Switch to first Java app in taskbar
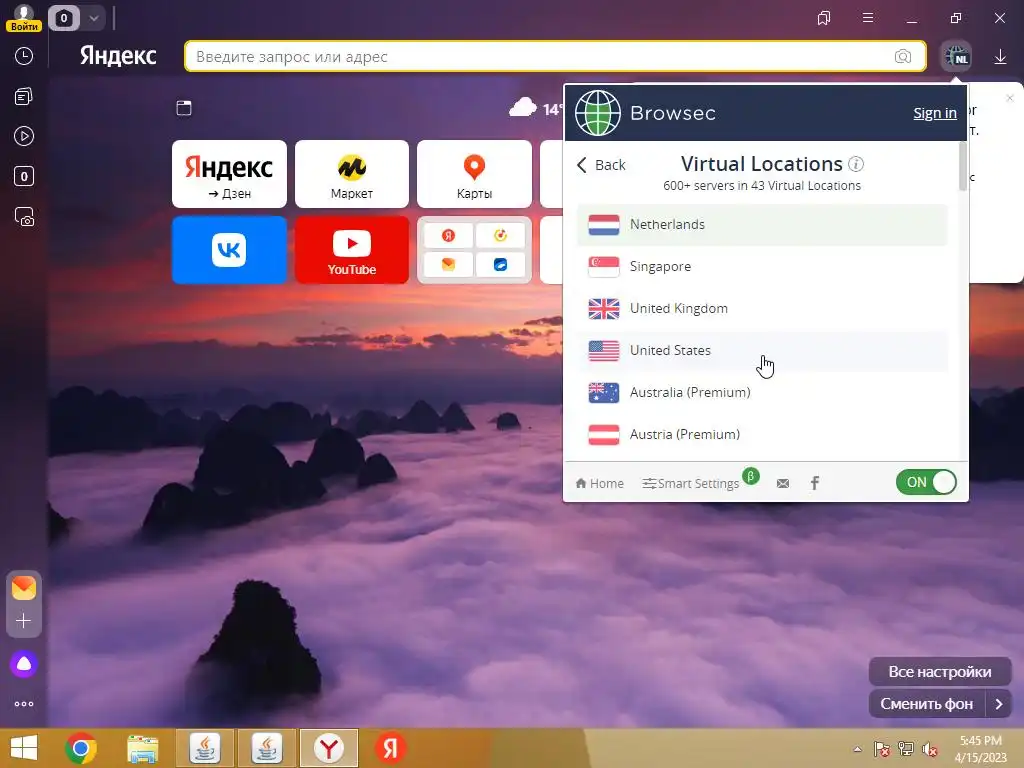 205,748
